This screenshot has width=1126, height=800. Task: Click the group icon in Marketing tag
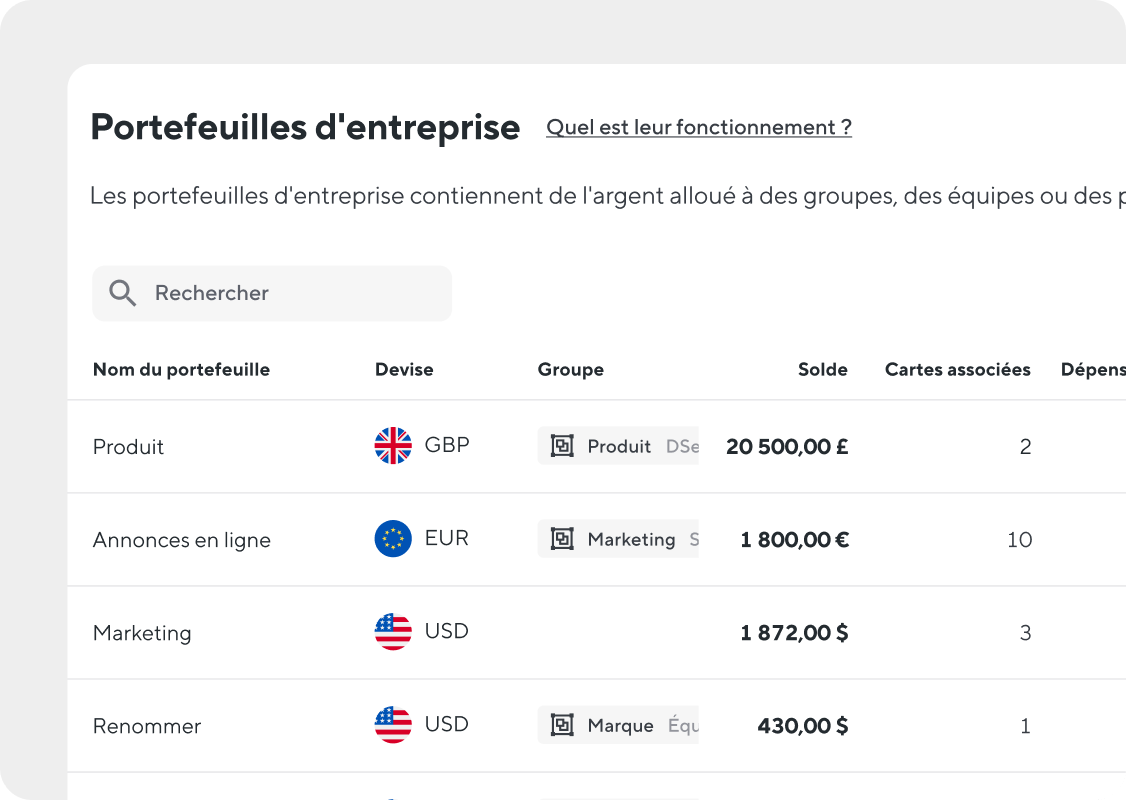563,539
